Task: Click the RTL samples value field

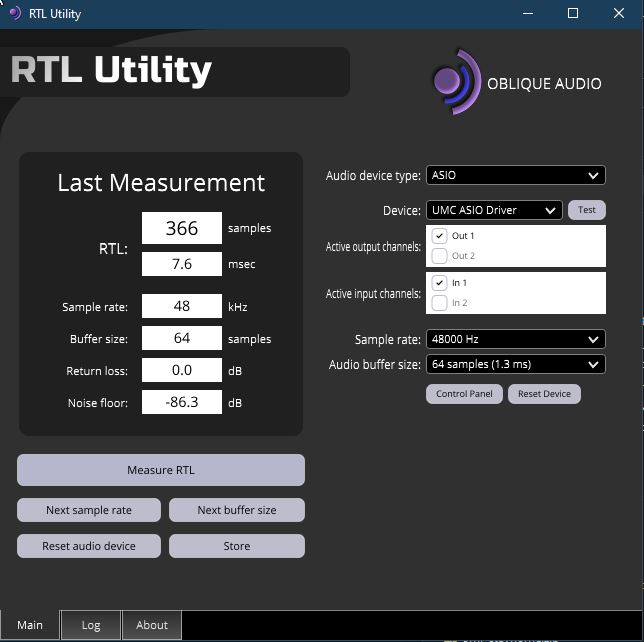Action: [182, 228]
